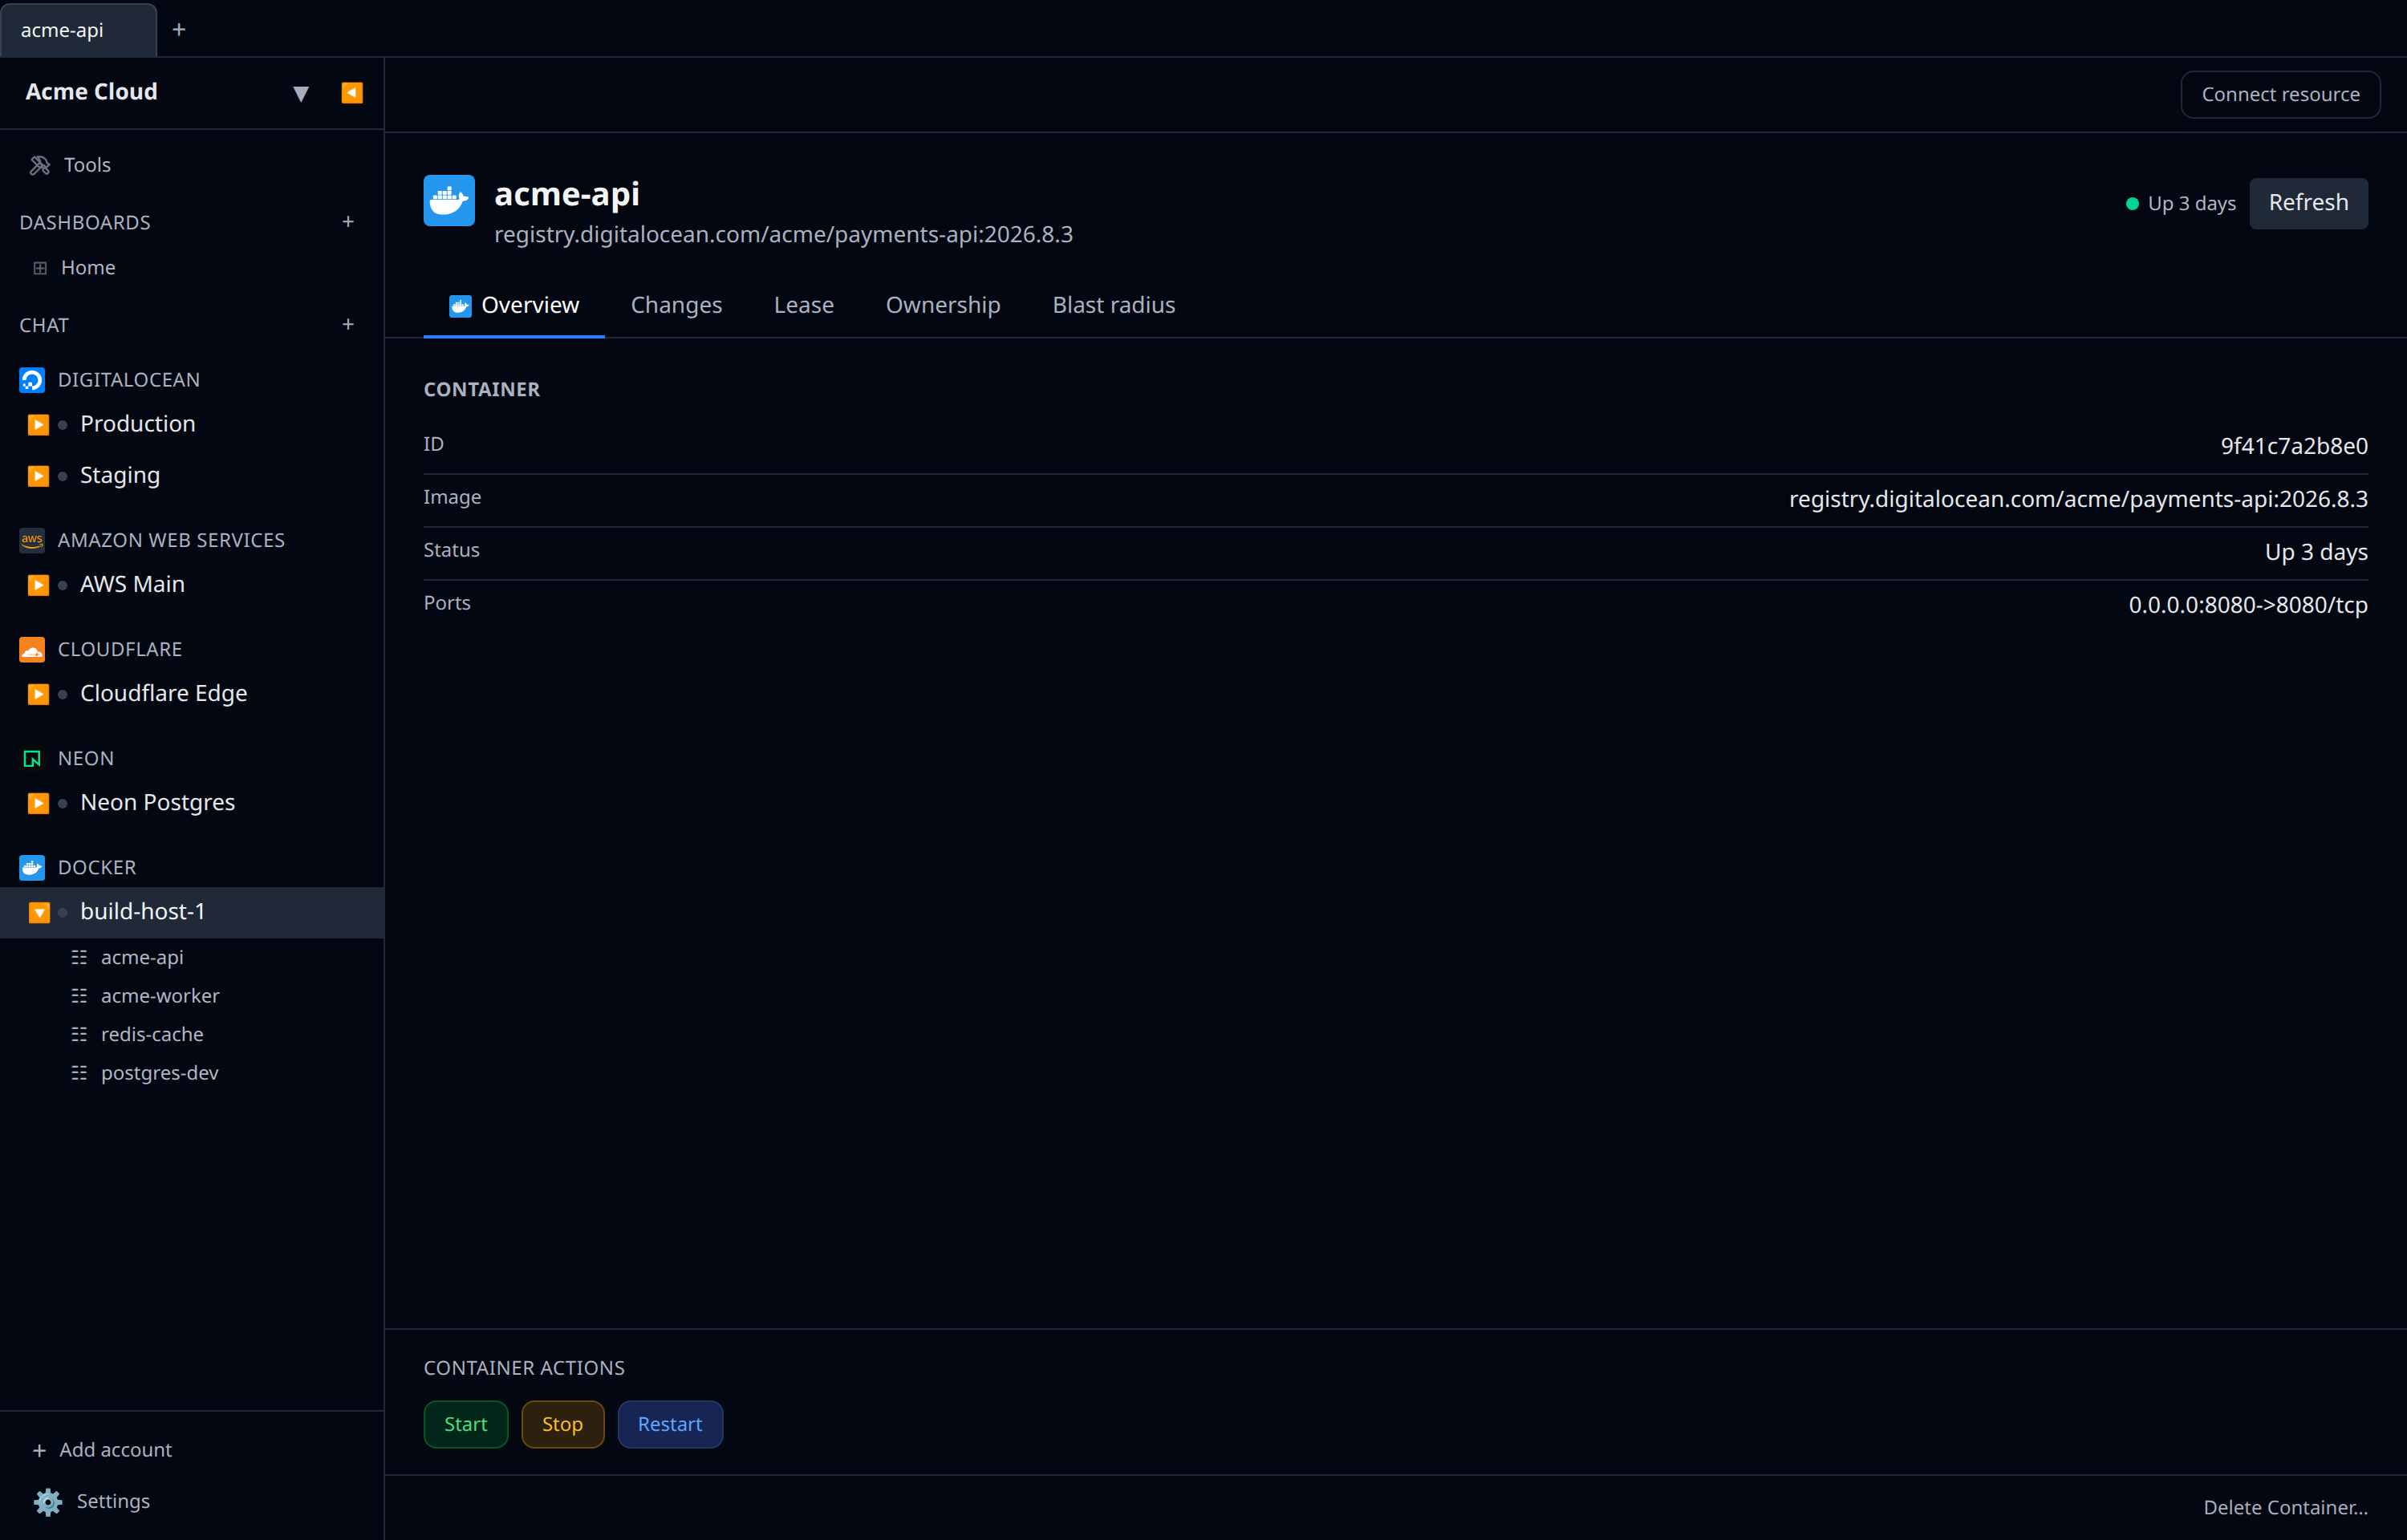Click the Neon provider logo
Image resolution: width=2407 pixels, height=1540 pixels.
[32, 759]
